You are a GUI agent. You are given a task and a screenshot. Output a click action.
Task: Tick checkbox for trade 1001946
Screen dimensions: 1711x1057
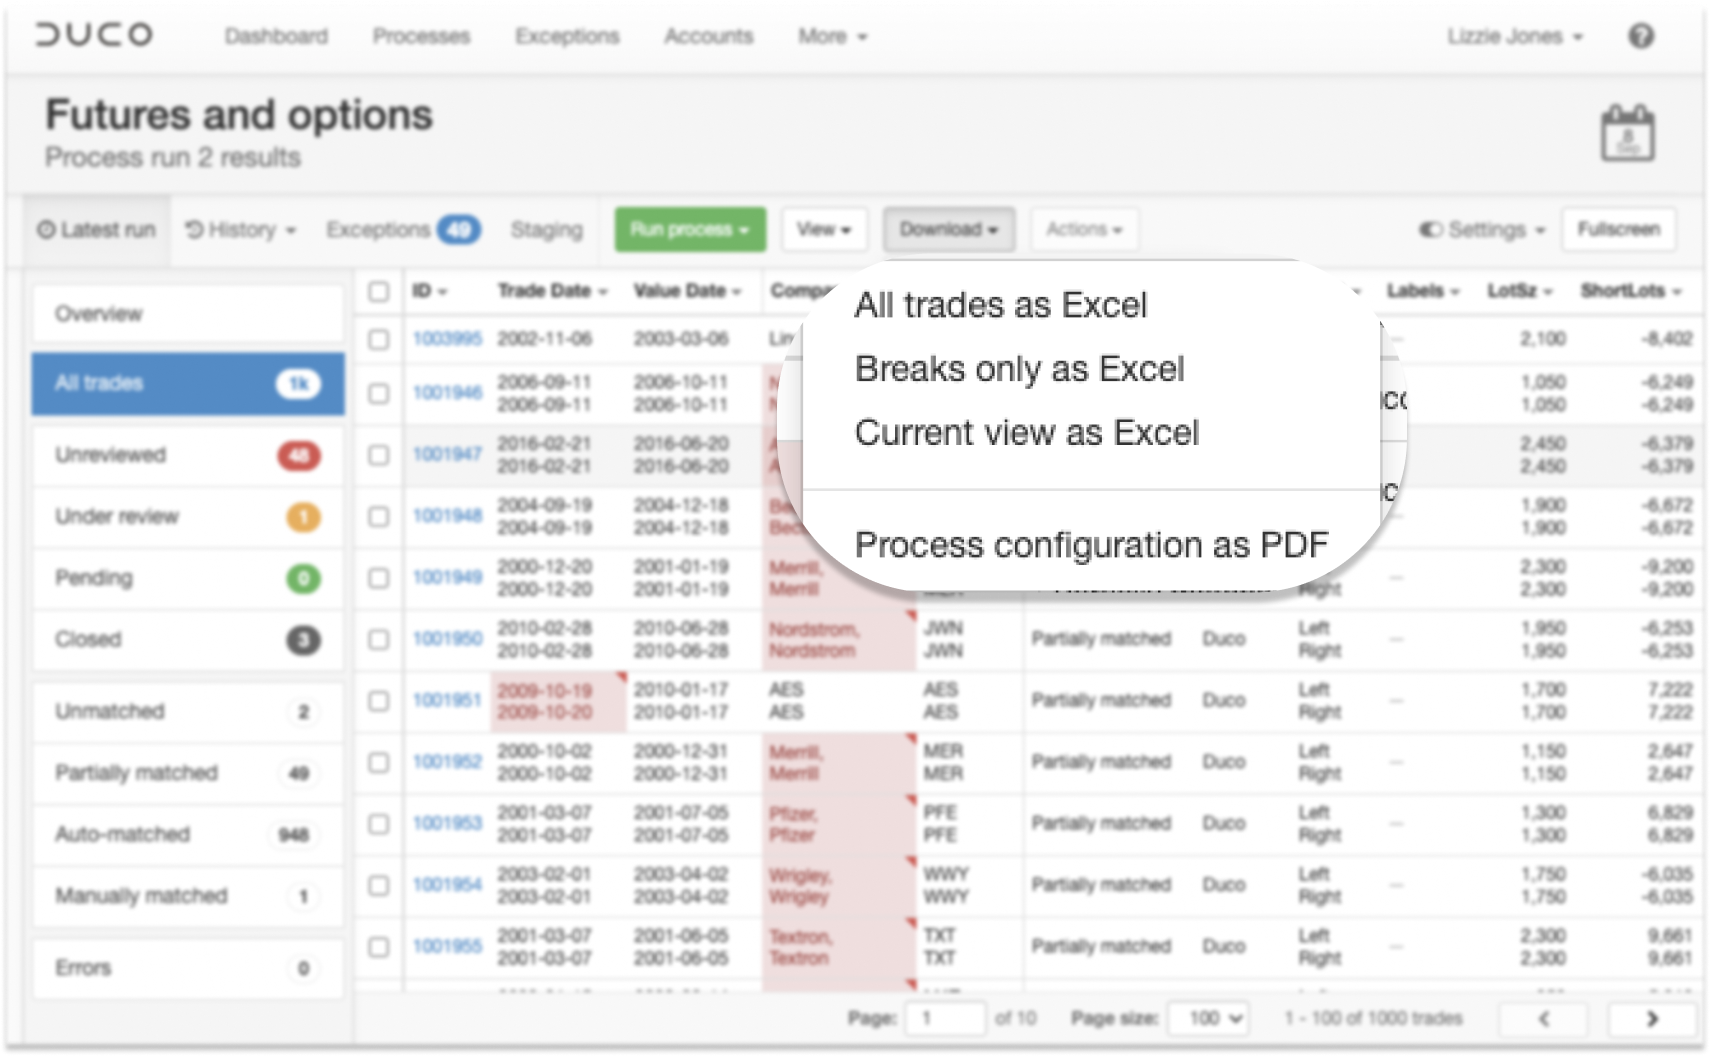point(378,393)
